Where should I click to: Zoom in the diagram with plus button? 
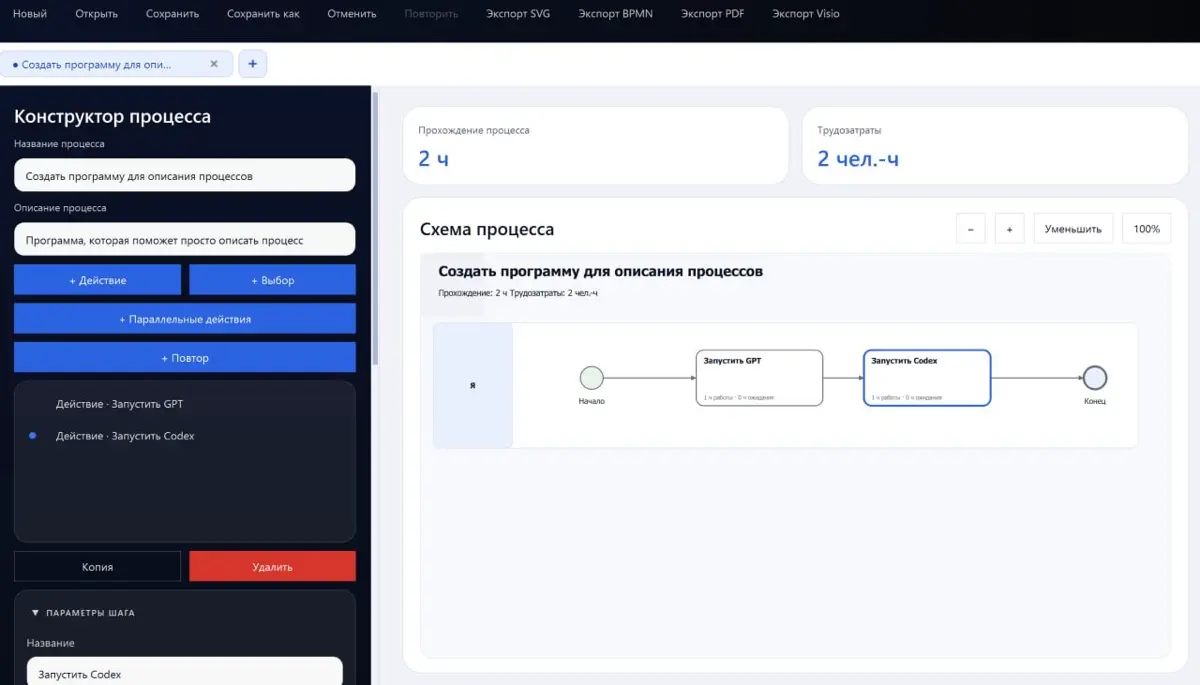(1009, 229)
